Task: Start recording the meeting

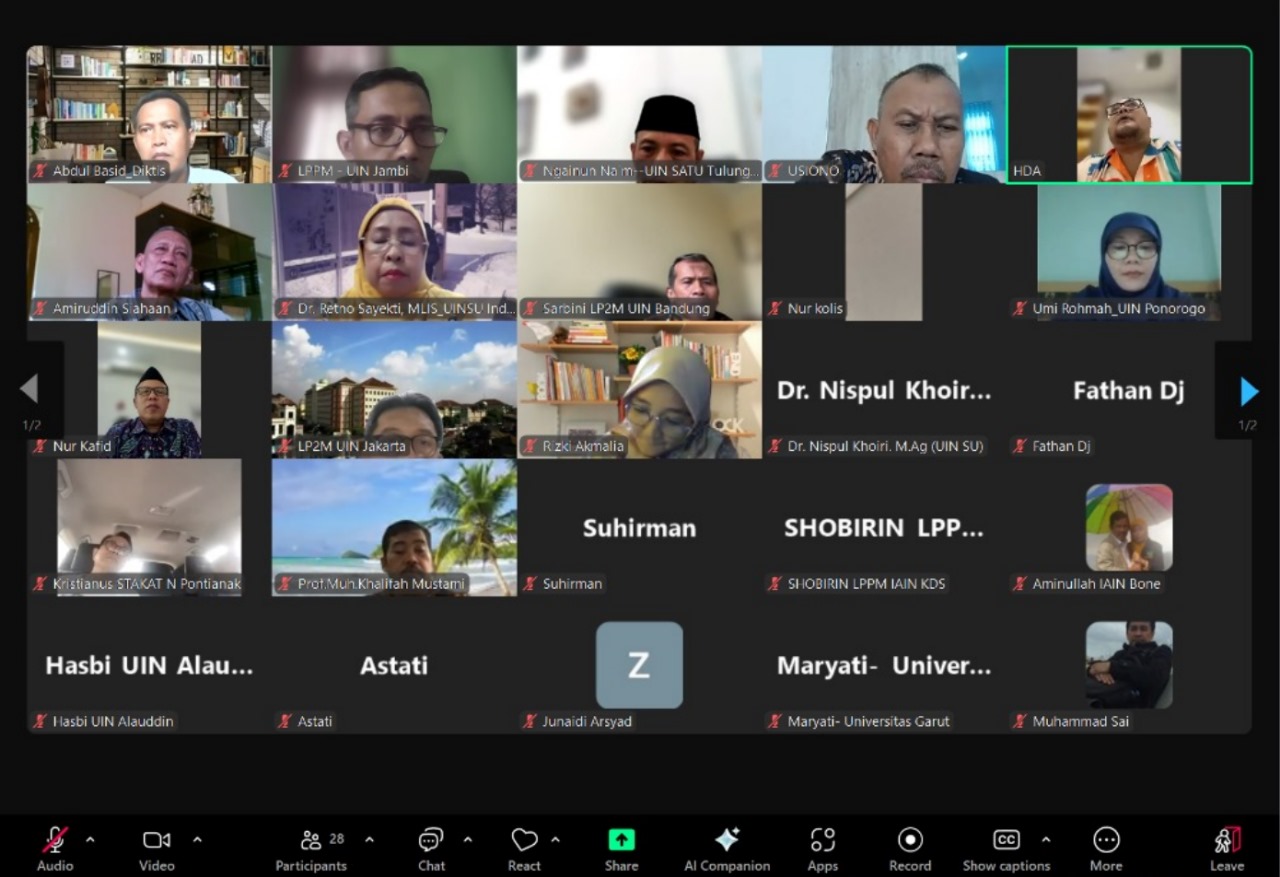Action: point(910,849)
